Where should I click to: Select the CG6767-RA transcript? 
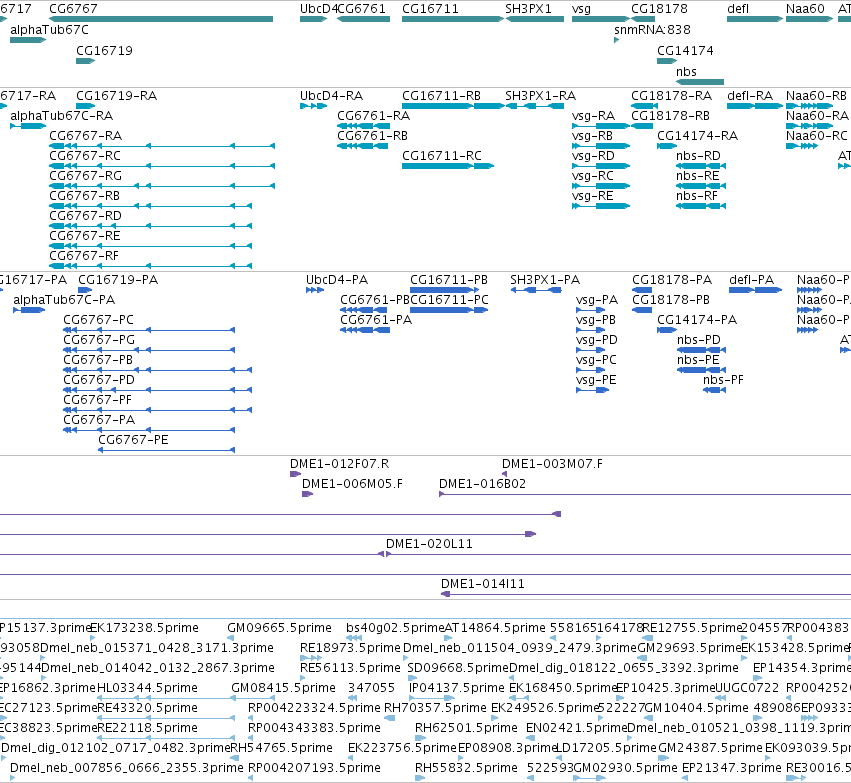[x=162, y=146]
